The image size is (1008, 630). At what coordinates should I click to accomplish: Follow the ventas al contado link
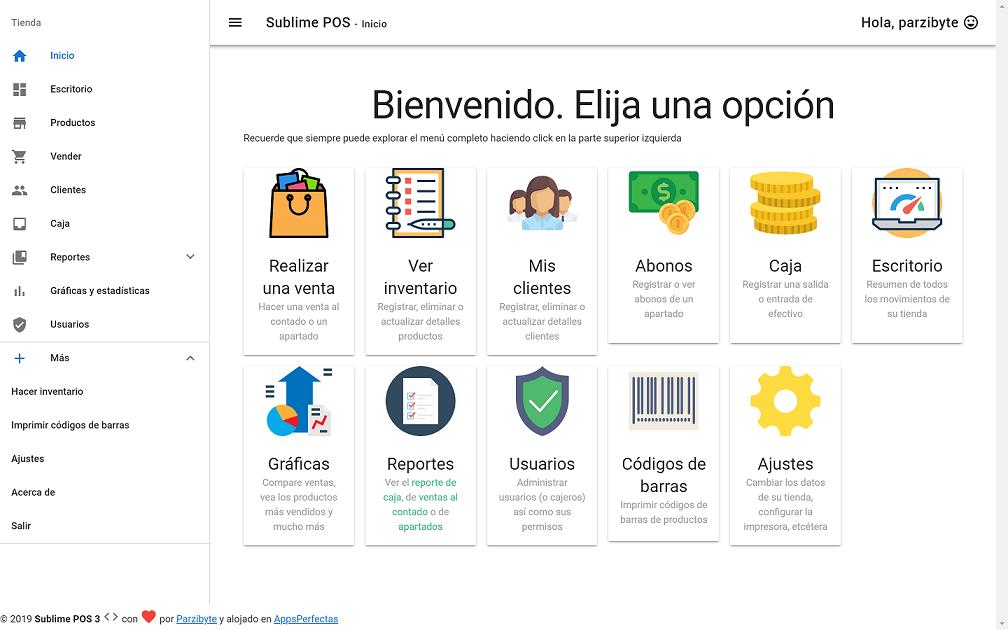(425, 505)
